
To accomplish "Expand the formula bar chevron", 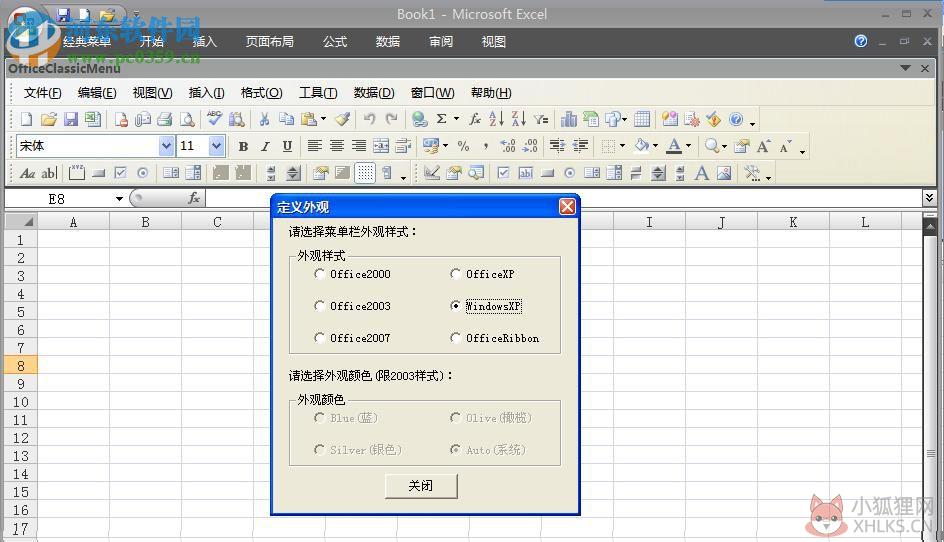I will point(930,198).
